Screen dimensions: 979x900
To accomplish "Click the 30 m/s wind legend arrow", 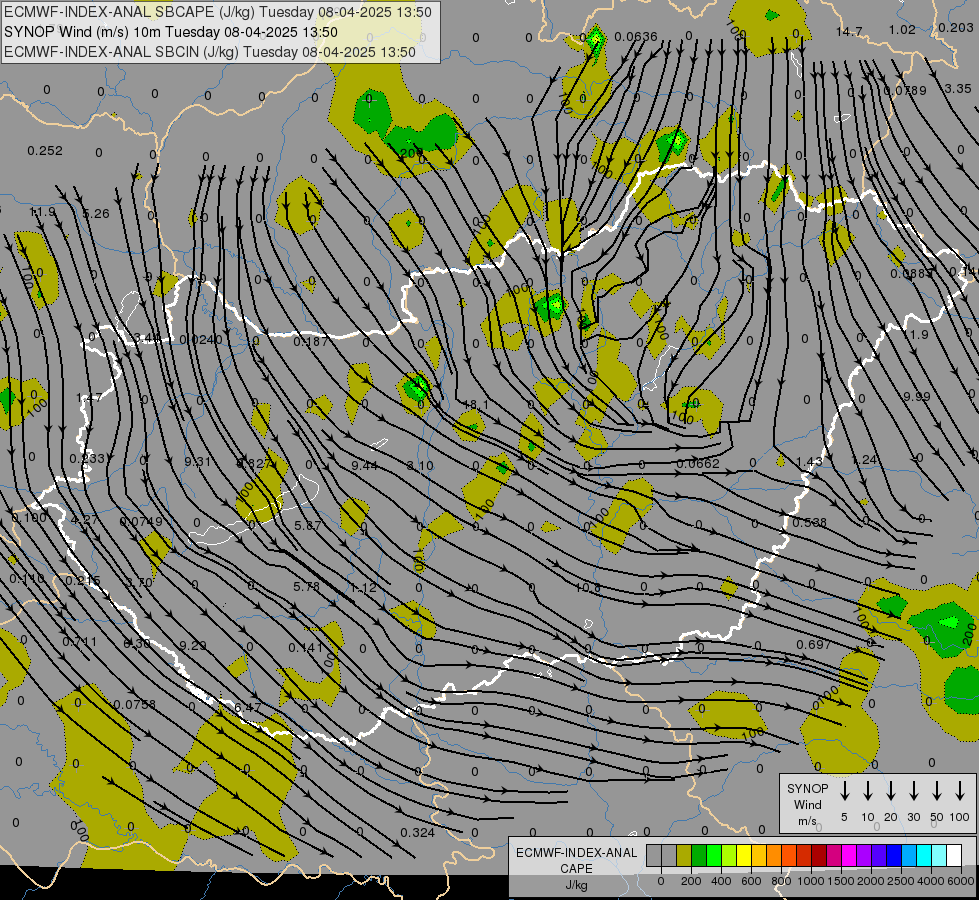I will pyautogui.click(x=913, y=791).
